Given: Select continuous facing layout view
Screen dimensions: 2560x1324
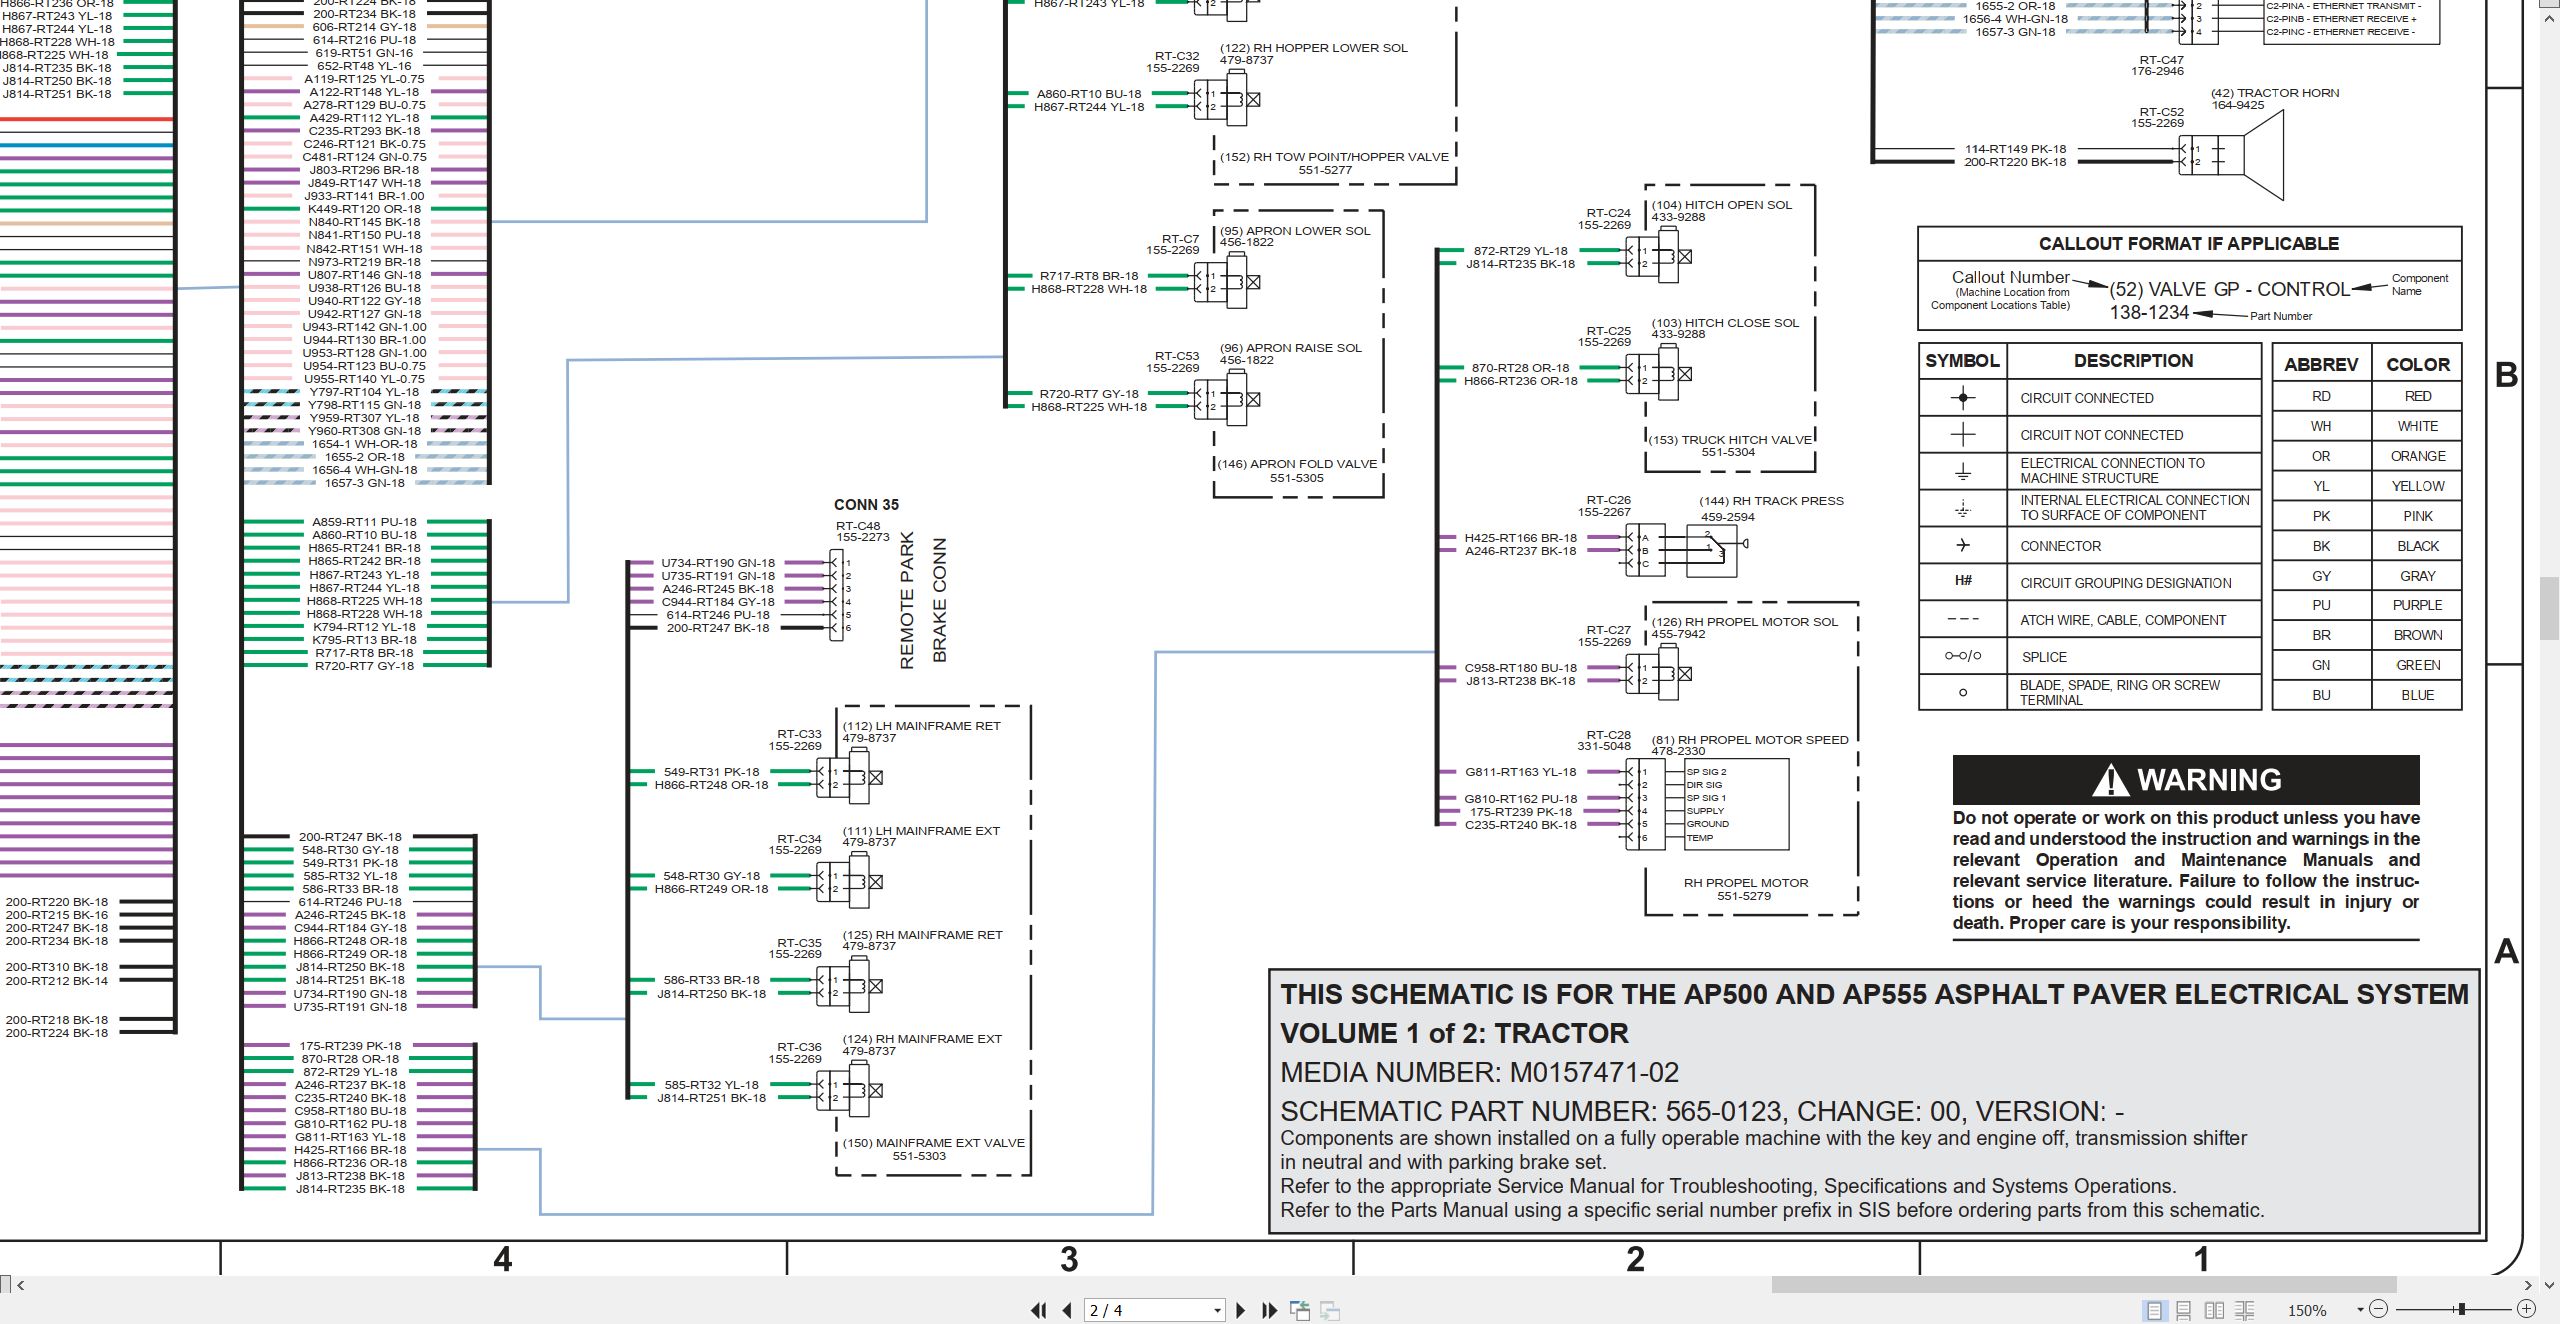Looking at the screenshot, I should click(2245, 1310).
